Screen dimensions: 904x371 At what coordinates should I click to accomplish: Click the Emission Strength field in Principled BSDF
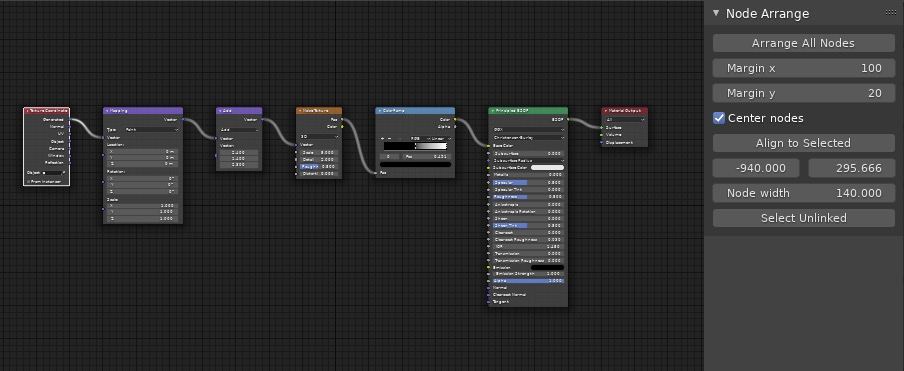pyautogui.click(x=529, y=274)
